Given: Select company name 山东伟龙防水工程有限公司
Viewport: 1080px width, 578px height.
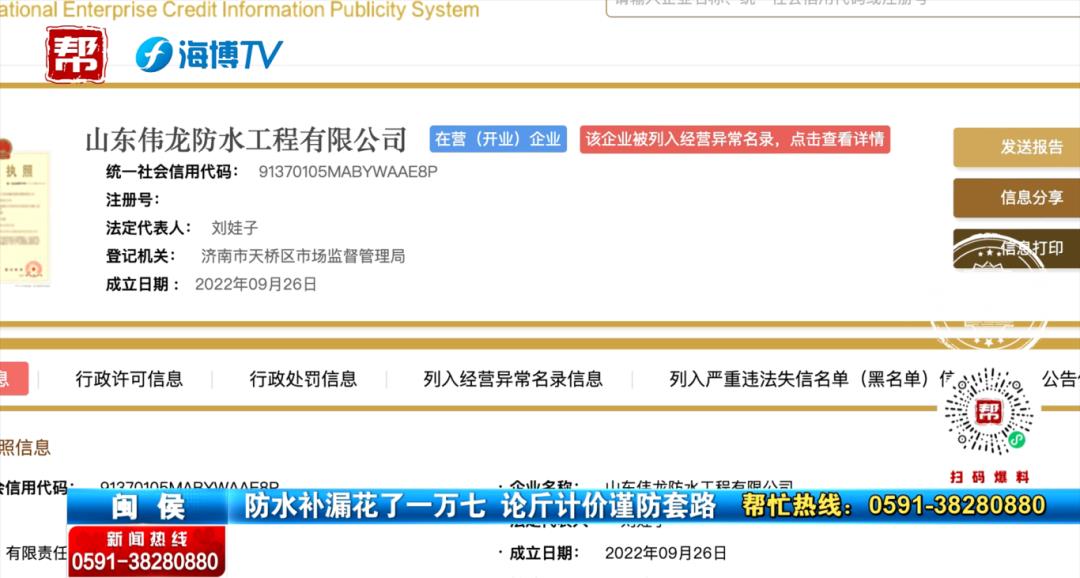Looking at the screenshot, I should [x=246, y=140].
